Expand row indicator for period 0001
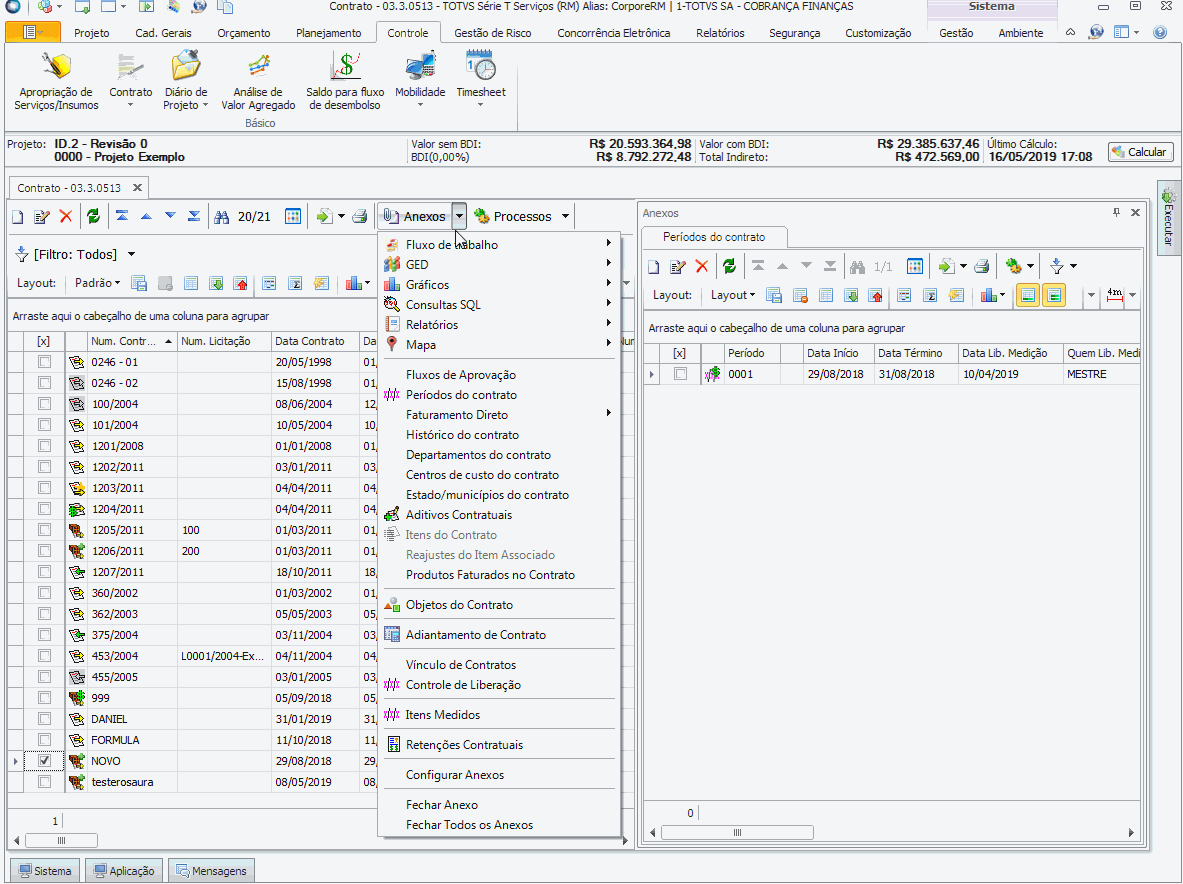The width and height of the screenshot is (1183, 884). coord(652,374)
